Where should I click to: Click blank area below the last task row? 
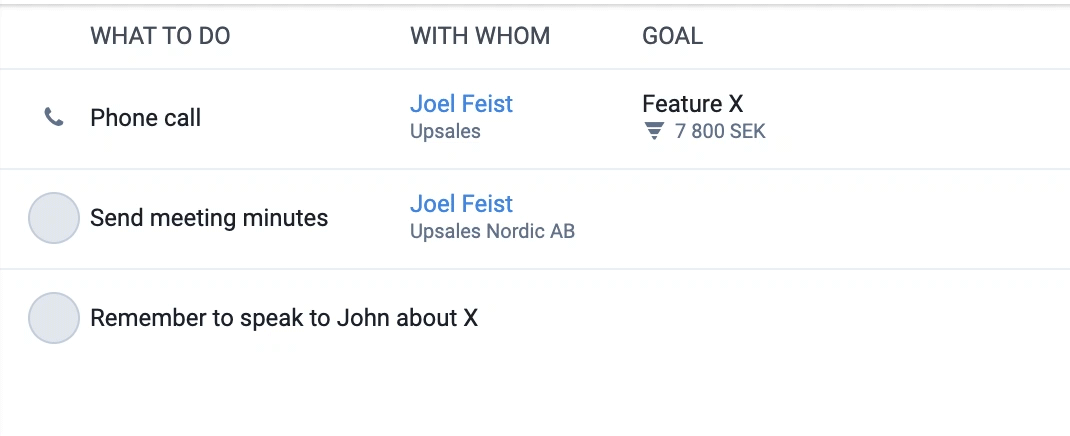point(535,403)
